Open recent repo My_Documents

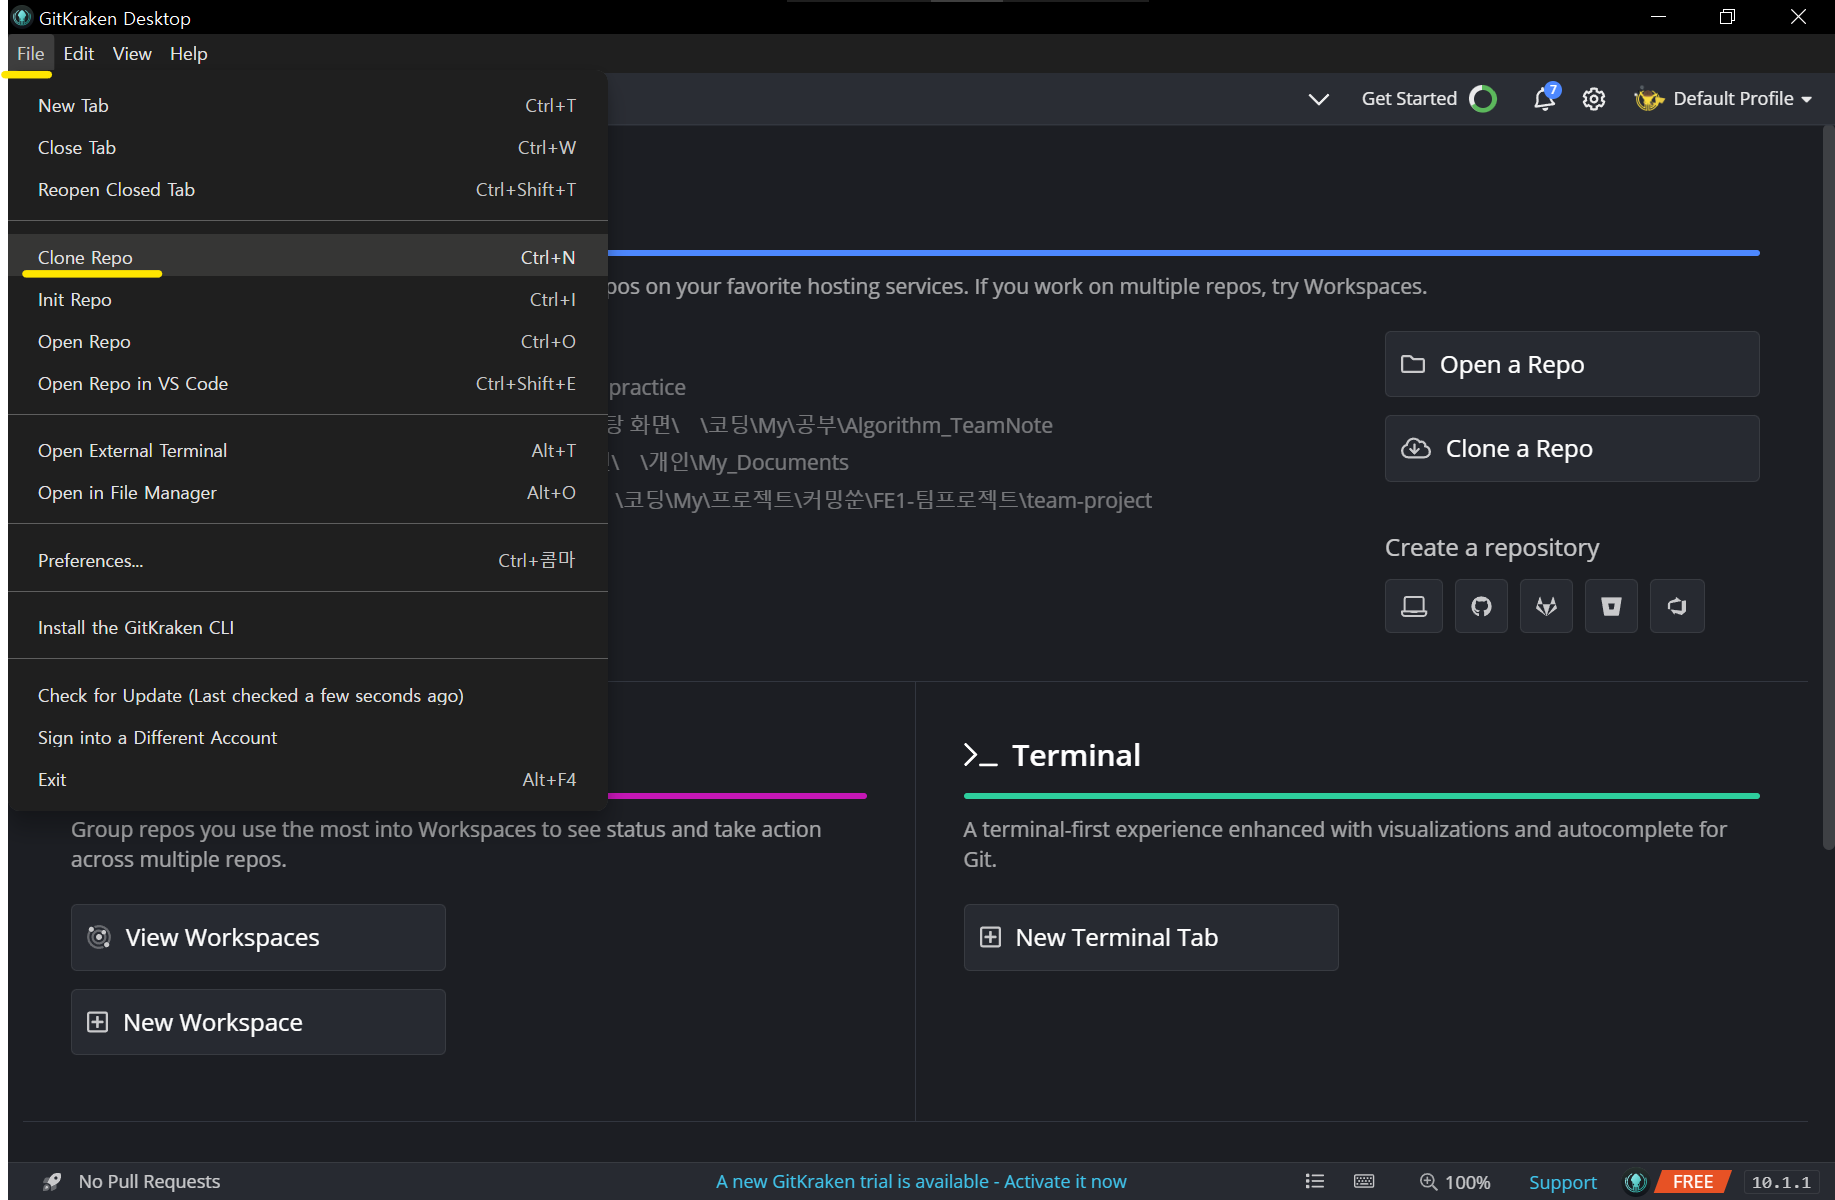tap(730, 462)
